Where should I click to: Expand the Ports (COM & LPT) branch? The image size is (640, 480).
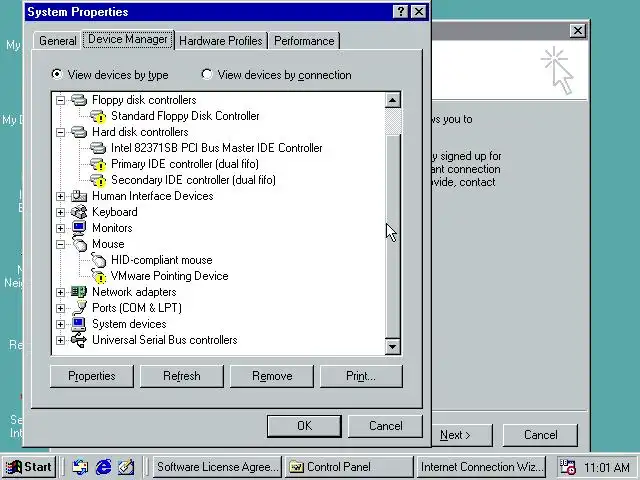coord(60,308)
